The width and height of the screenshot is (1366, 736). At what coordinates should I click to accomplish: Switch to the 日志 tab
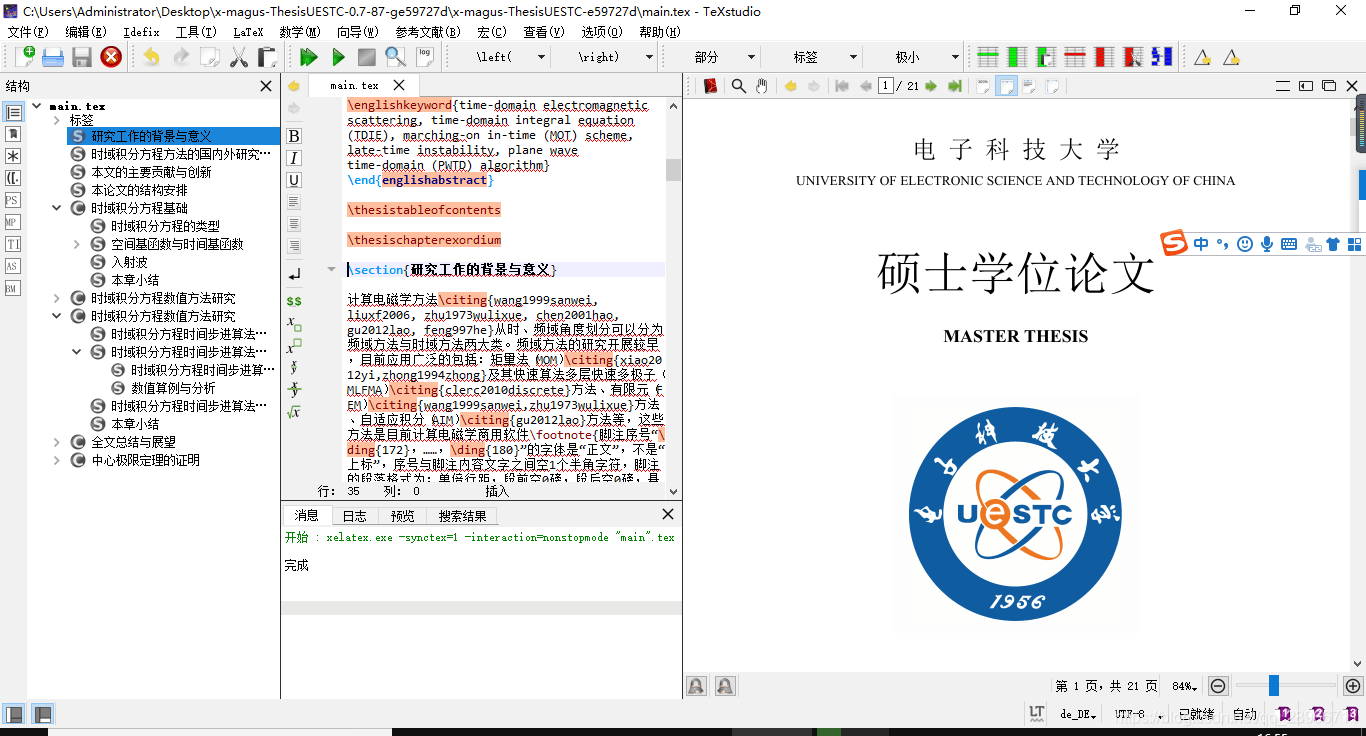coord(354,516)
